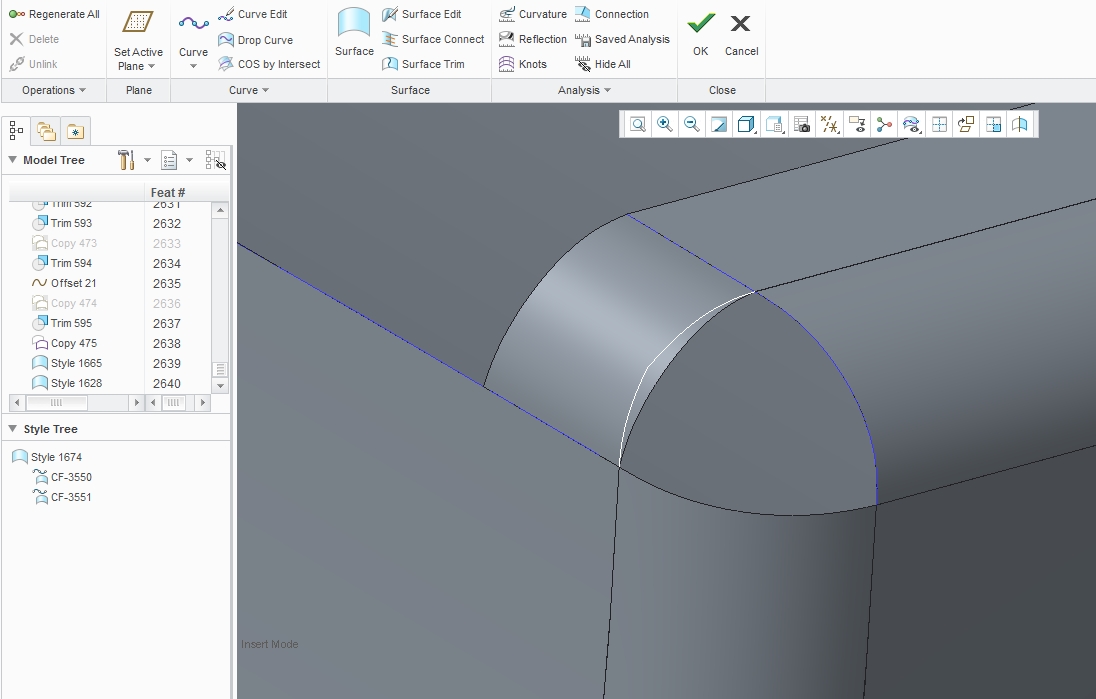Select Copy 475 in model tree
This screenshot has height=699, width=1096.
click(x=64, y=343)
